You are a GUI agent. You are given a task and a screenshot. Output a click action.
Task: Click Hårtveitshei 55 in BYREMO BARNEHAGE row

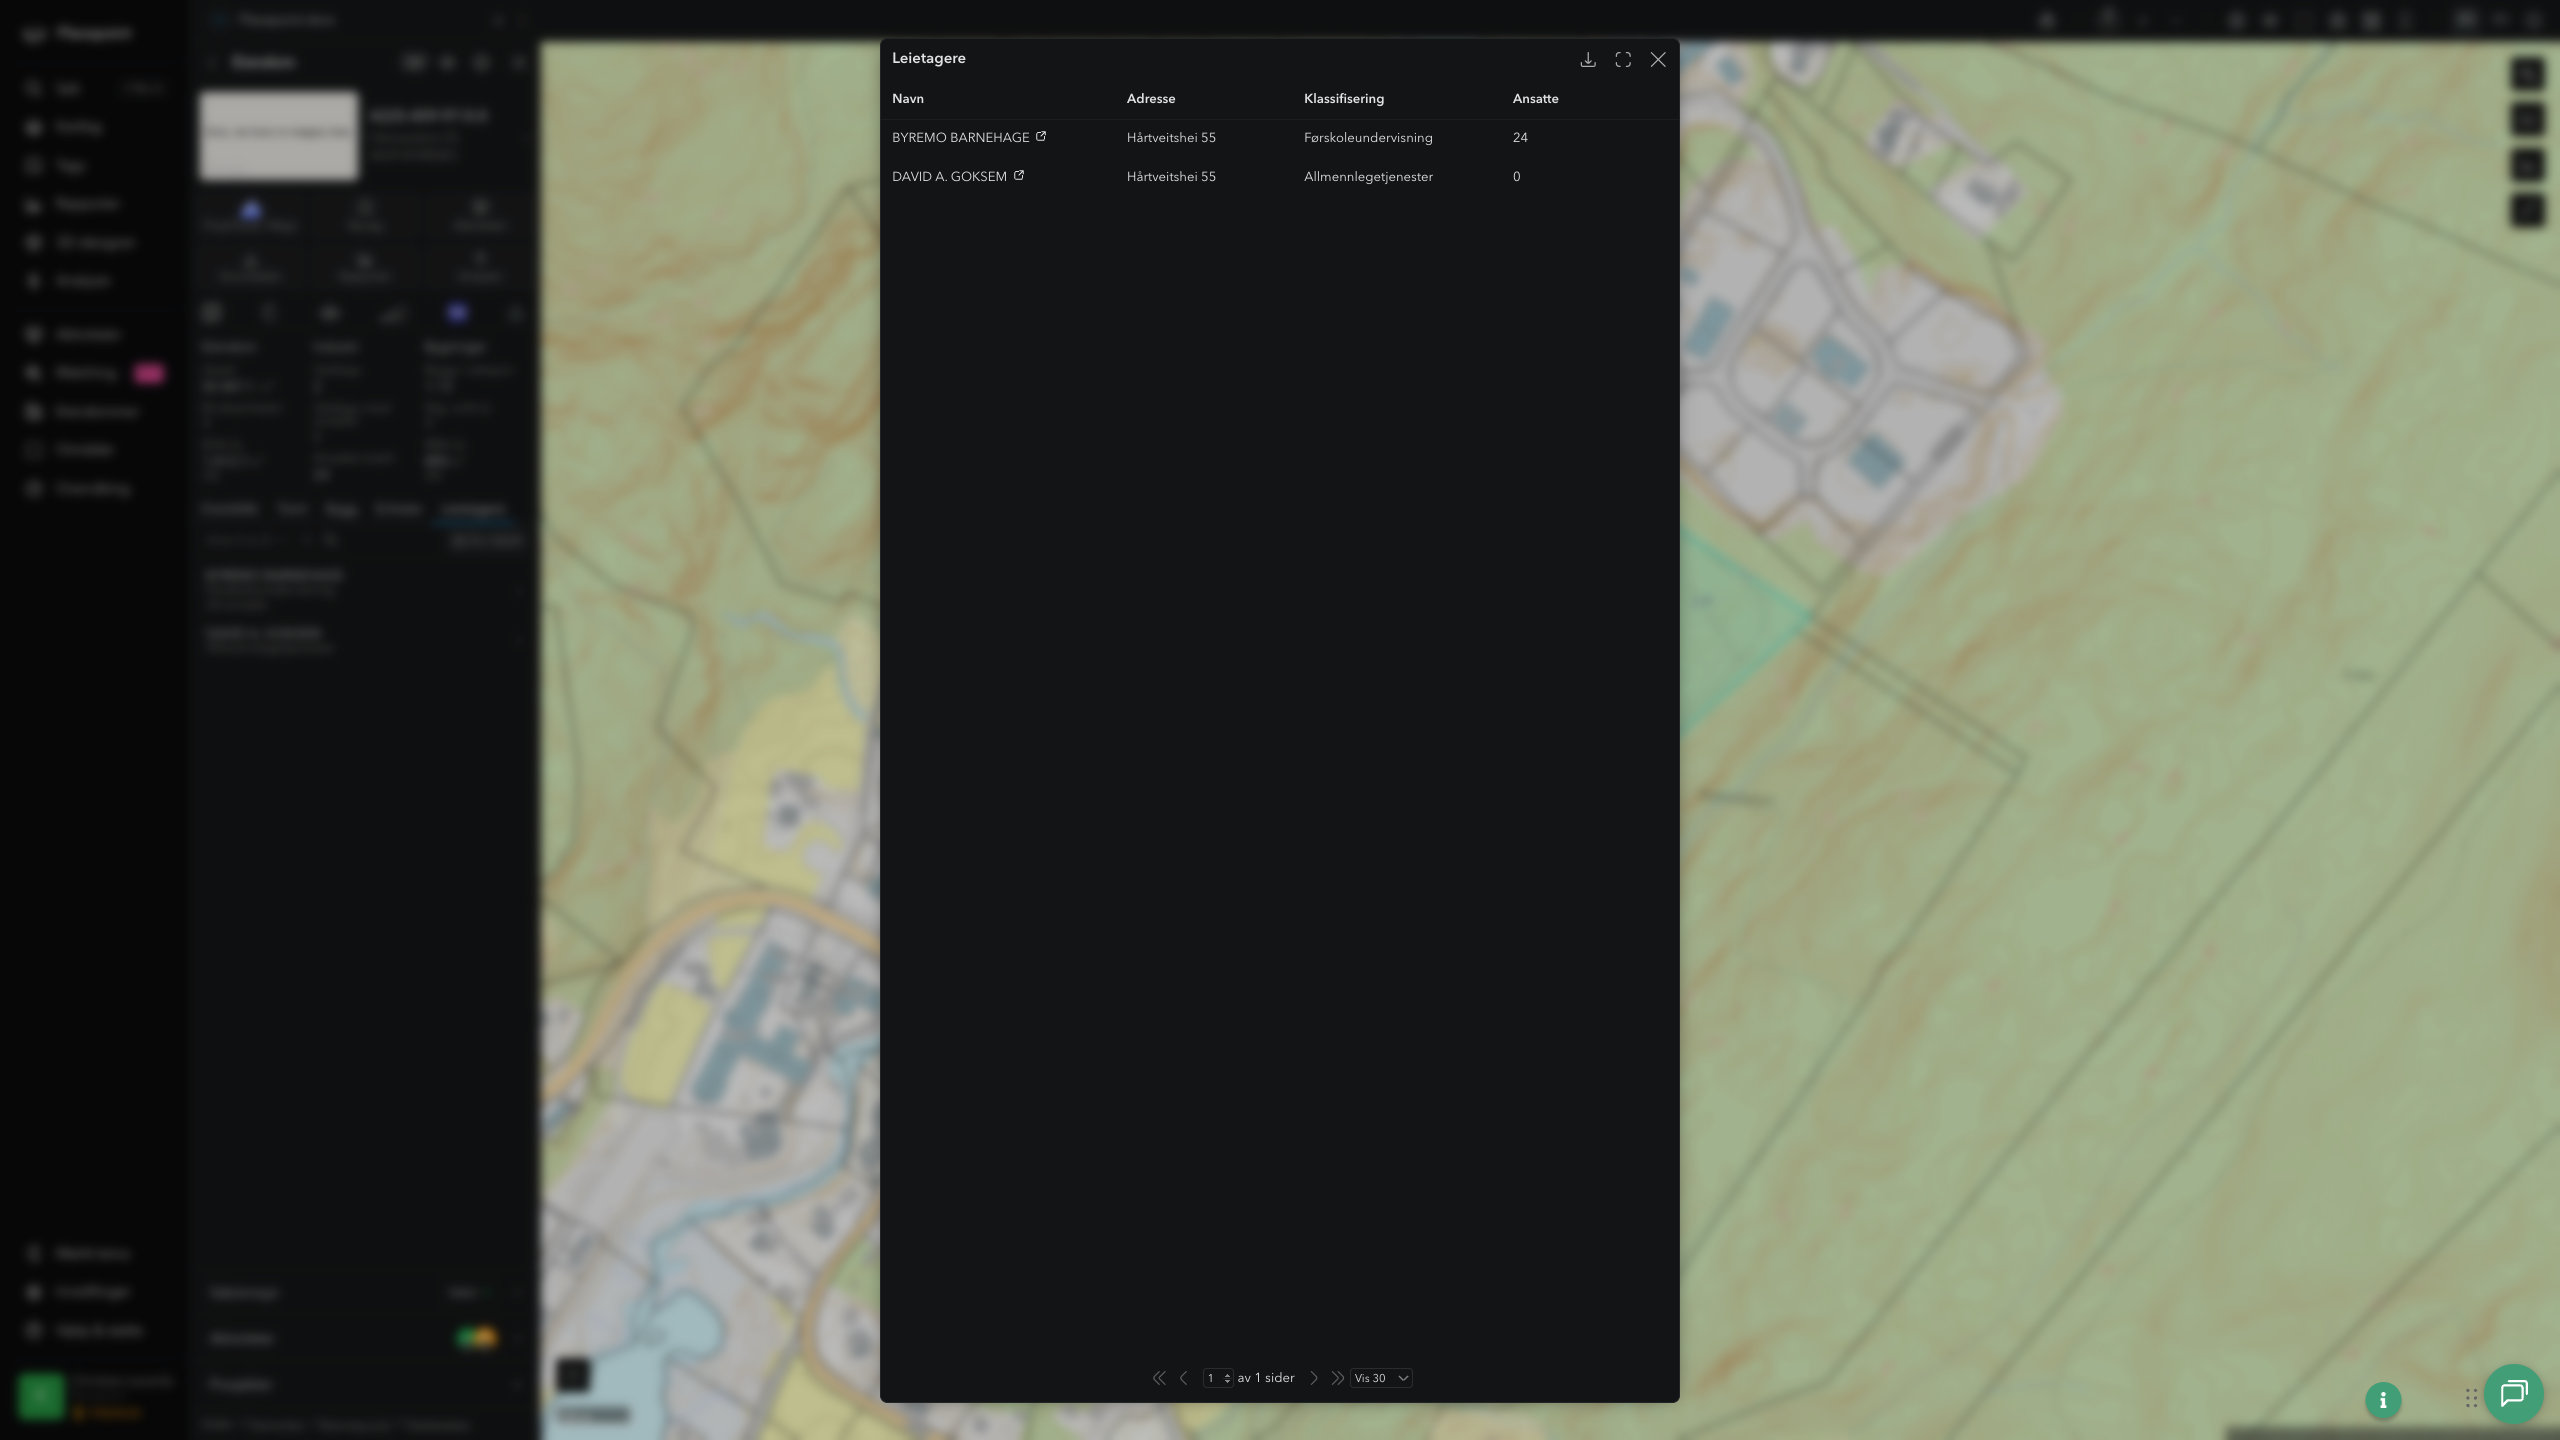1172,137
